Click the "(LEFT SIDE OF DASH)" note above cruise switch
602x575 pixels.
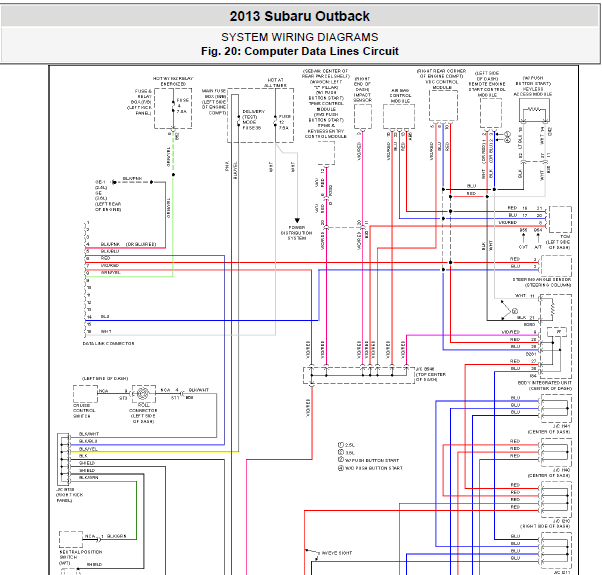[105, 378]
